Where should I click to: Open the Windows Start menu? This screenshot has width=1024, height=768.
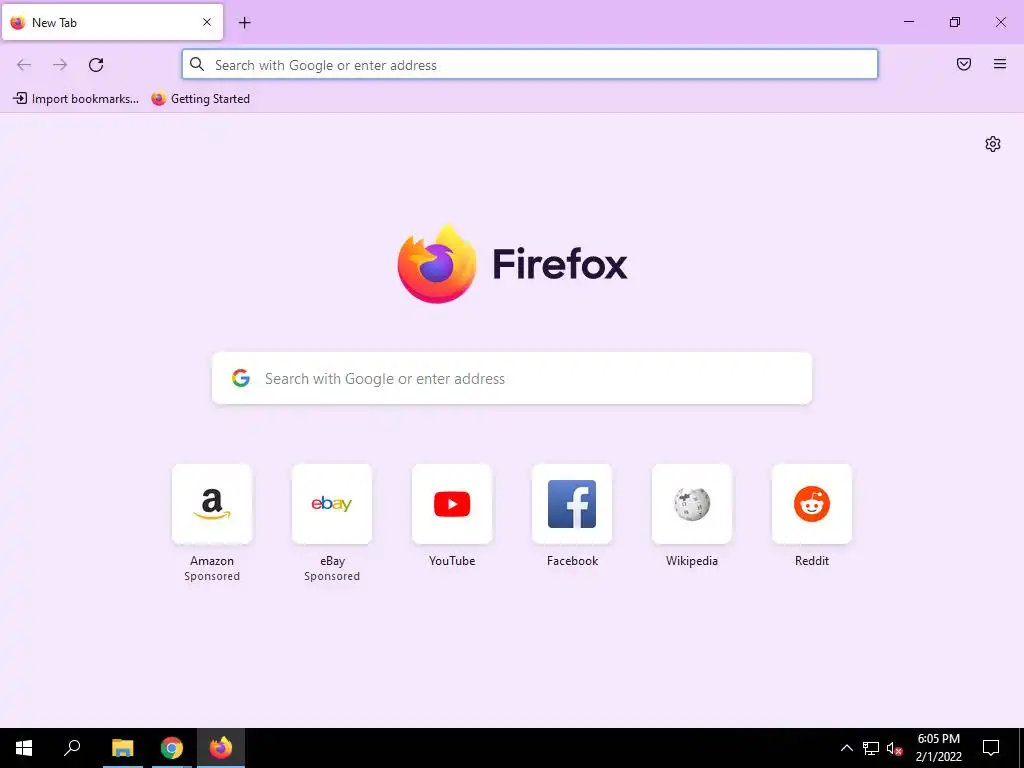pyautogui.click(x=24, y=748)
